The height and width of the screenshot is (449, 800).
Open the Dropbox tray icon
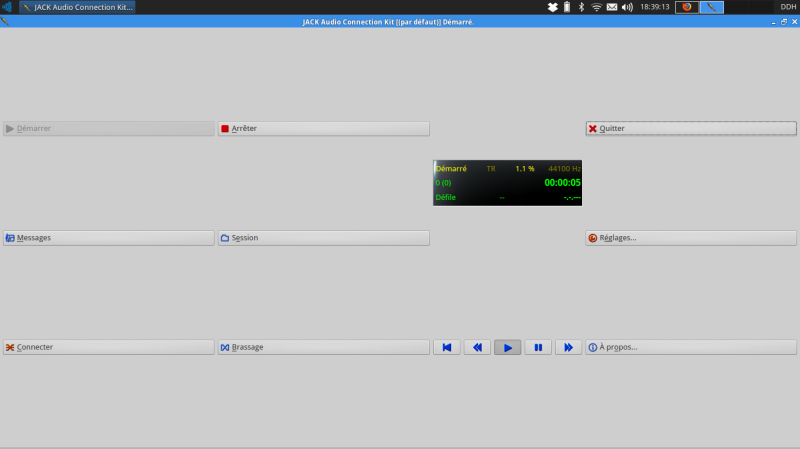point(553,7)
